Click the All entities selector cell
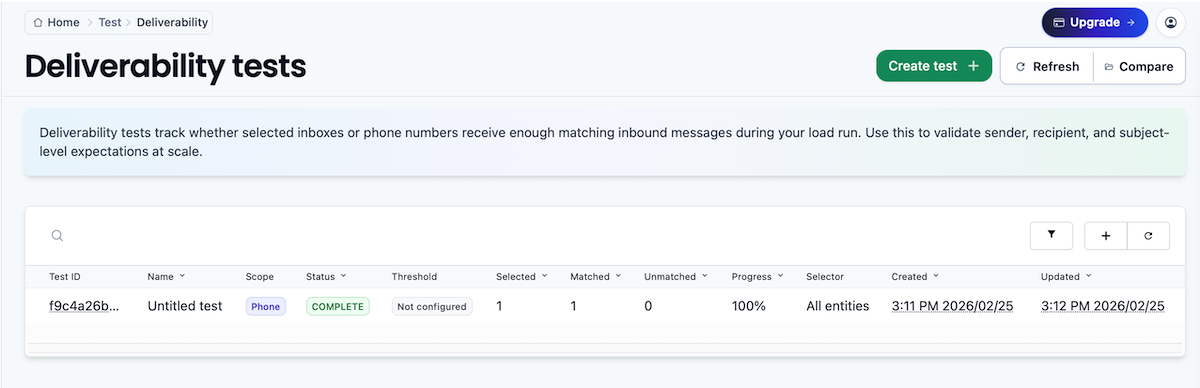The height and width of the screenshot is (388, 1200). pos(838,306)
